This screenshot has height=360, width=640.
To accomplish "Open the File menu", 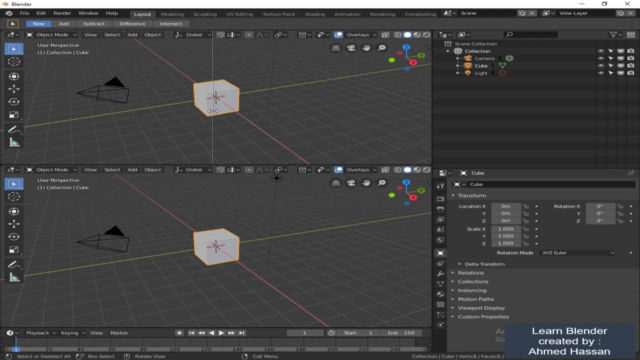I will (x=24, y=13).
